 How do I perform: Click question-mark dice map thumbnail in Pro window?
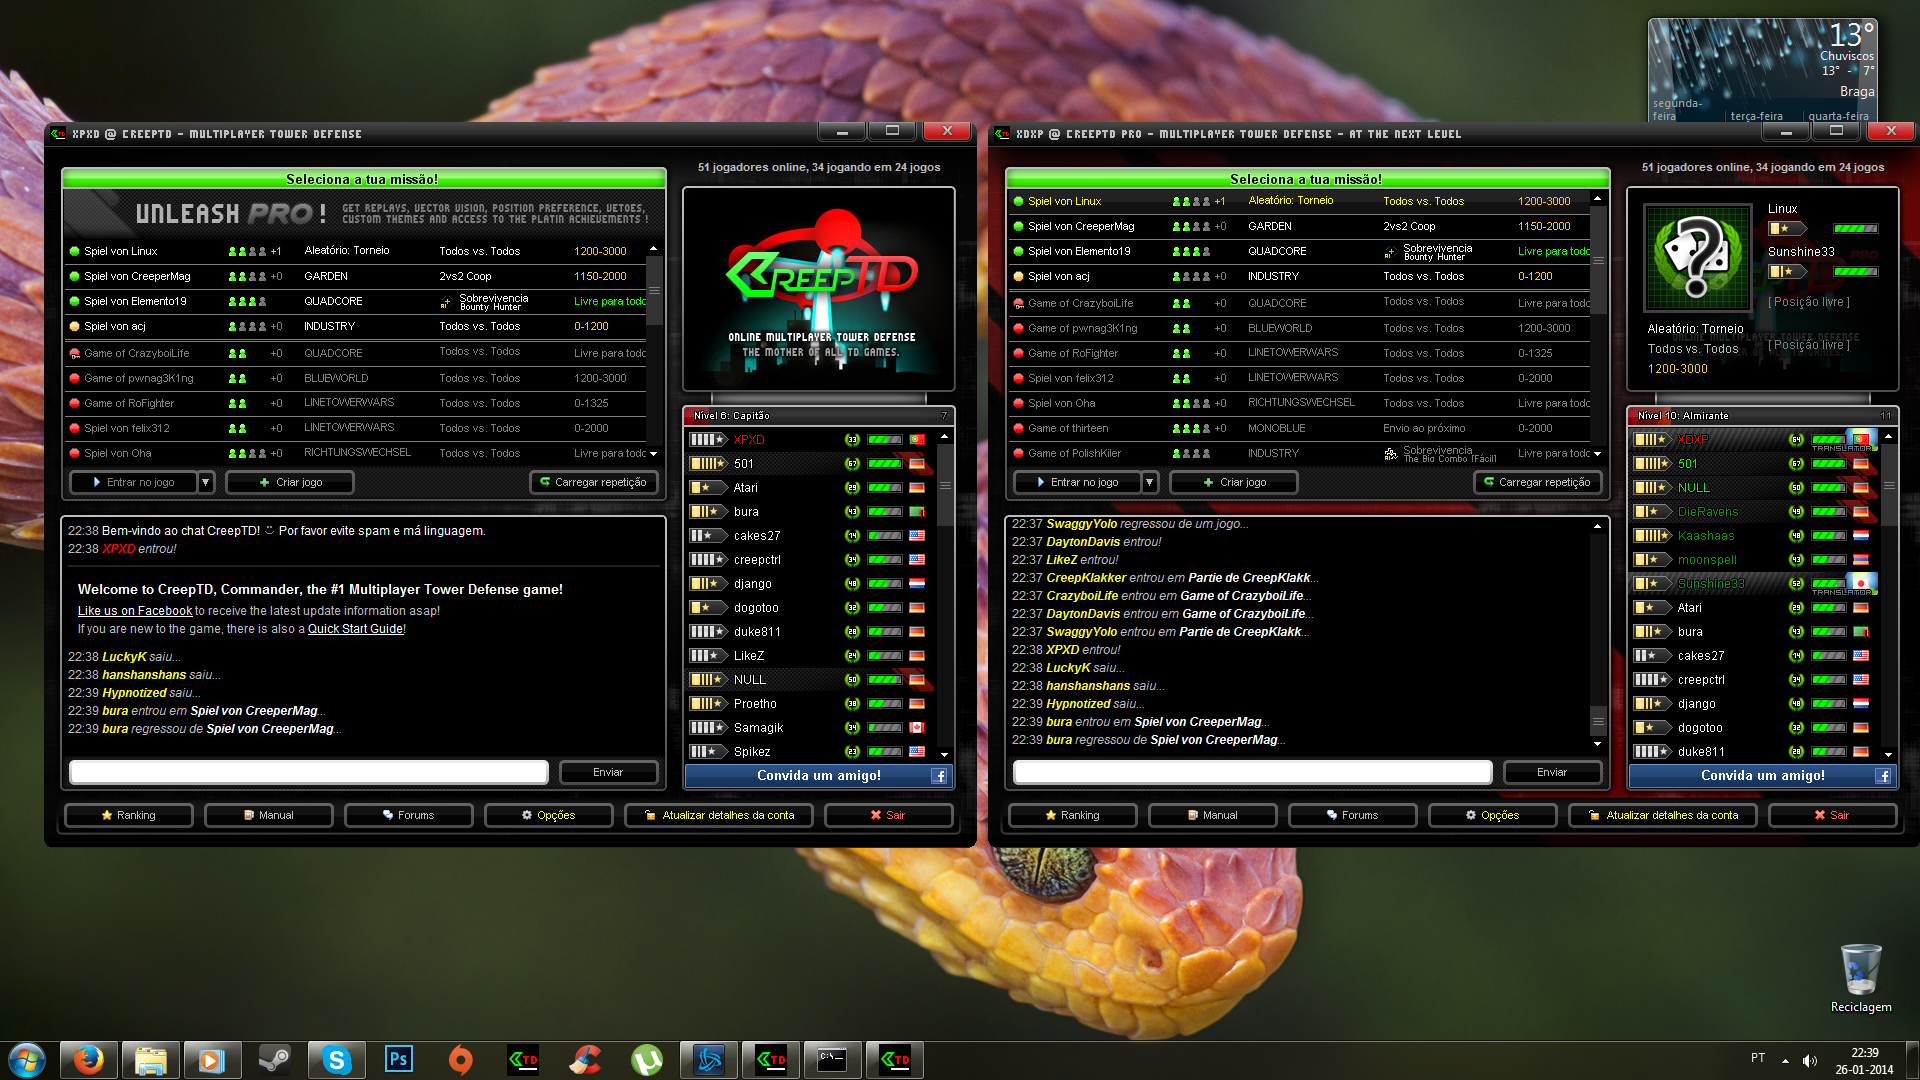point(1698,258)
